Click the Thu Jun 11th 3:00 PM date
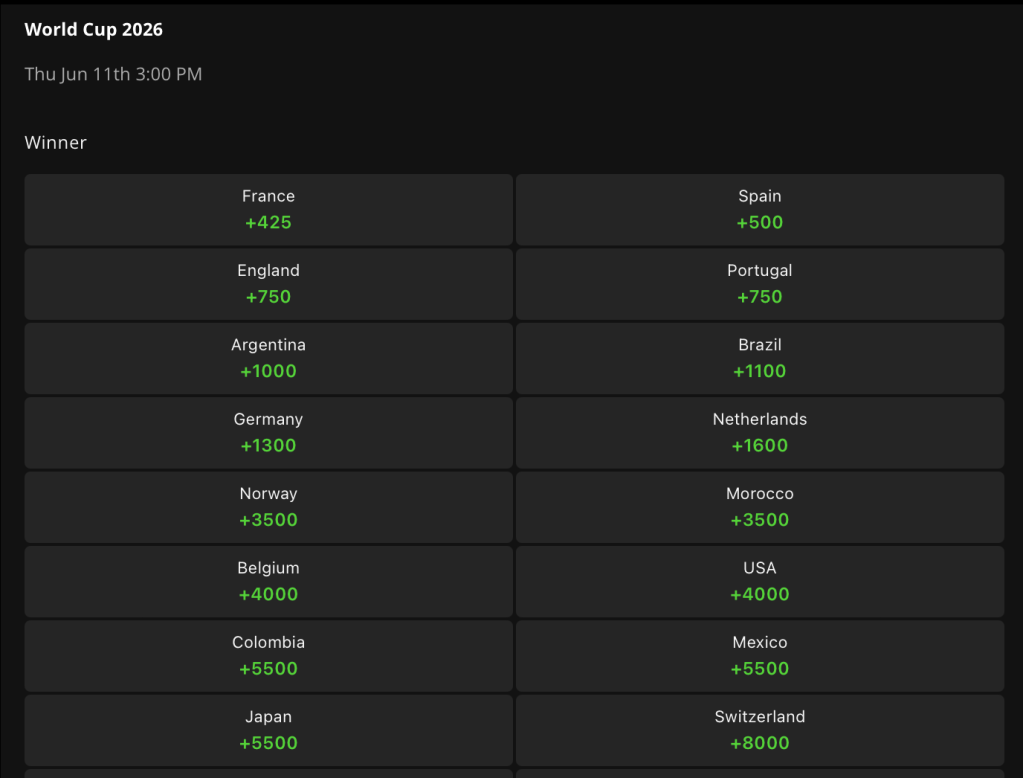Screen dimensions: 1023x778 (x=113, y=74)
